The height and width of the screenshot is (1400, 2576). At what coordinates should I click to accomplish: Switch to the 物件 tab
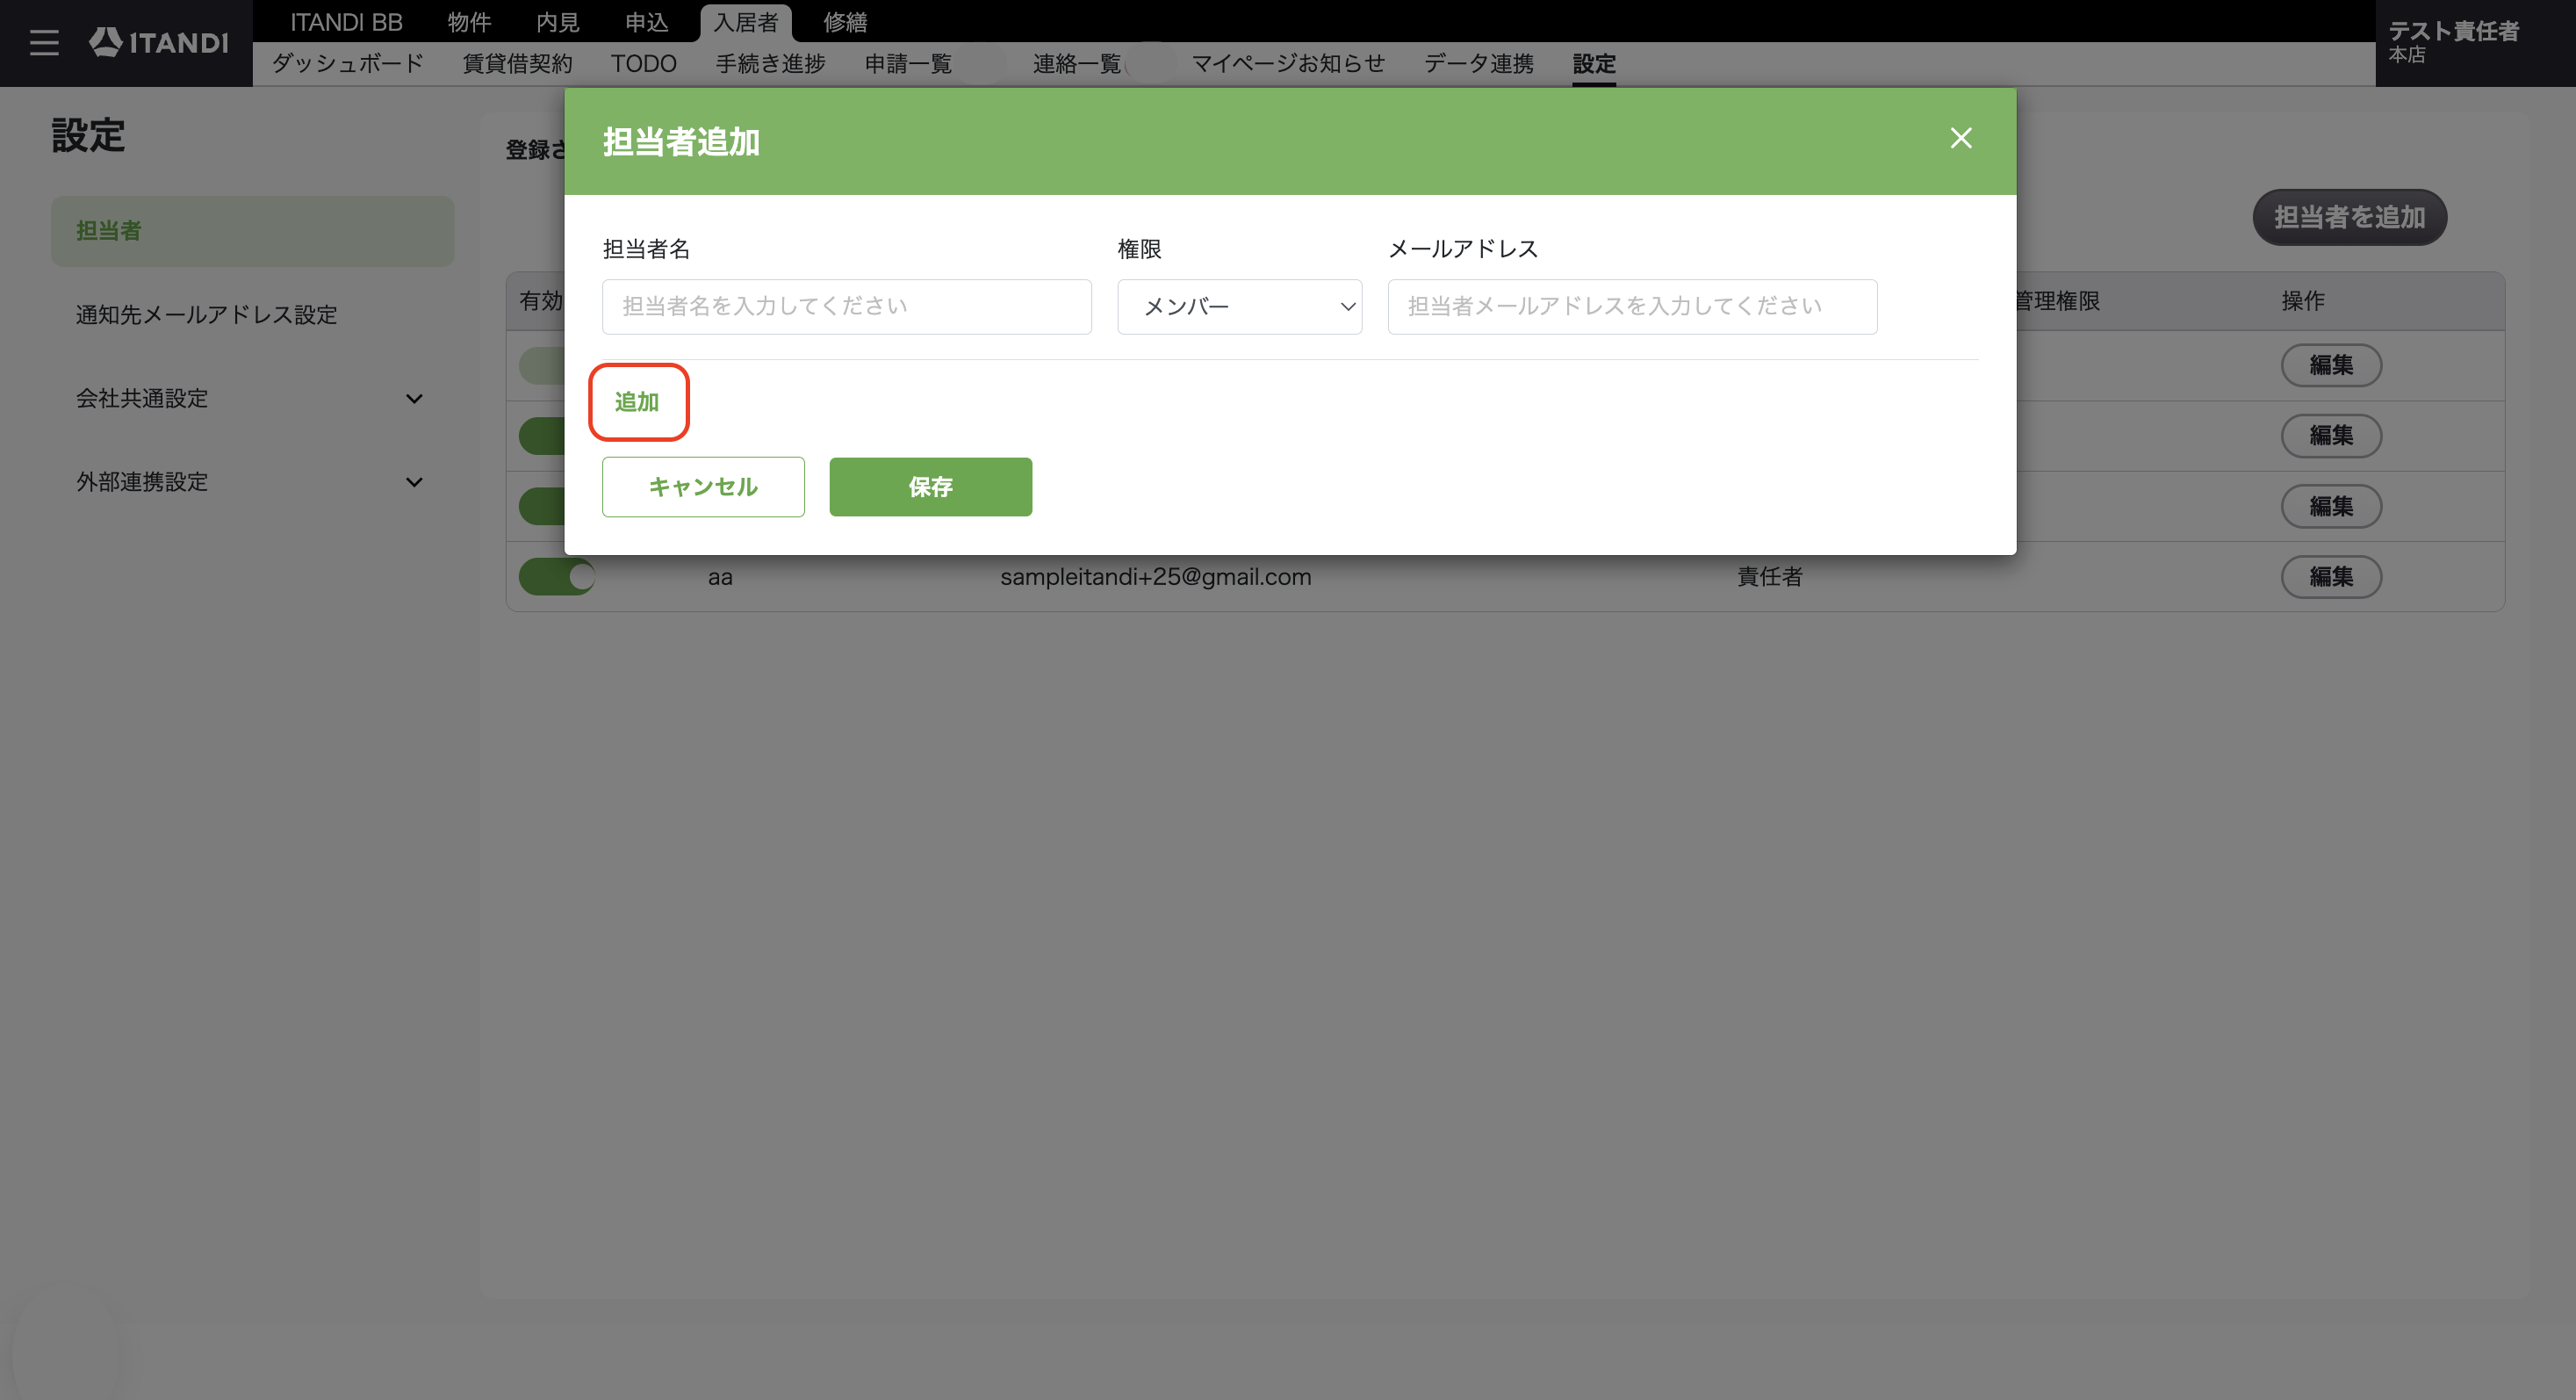pos(469,22)
